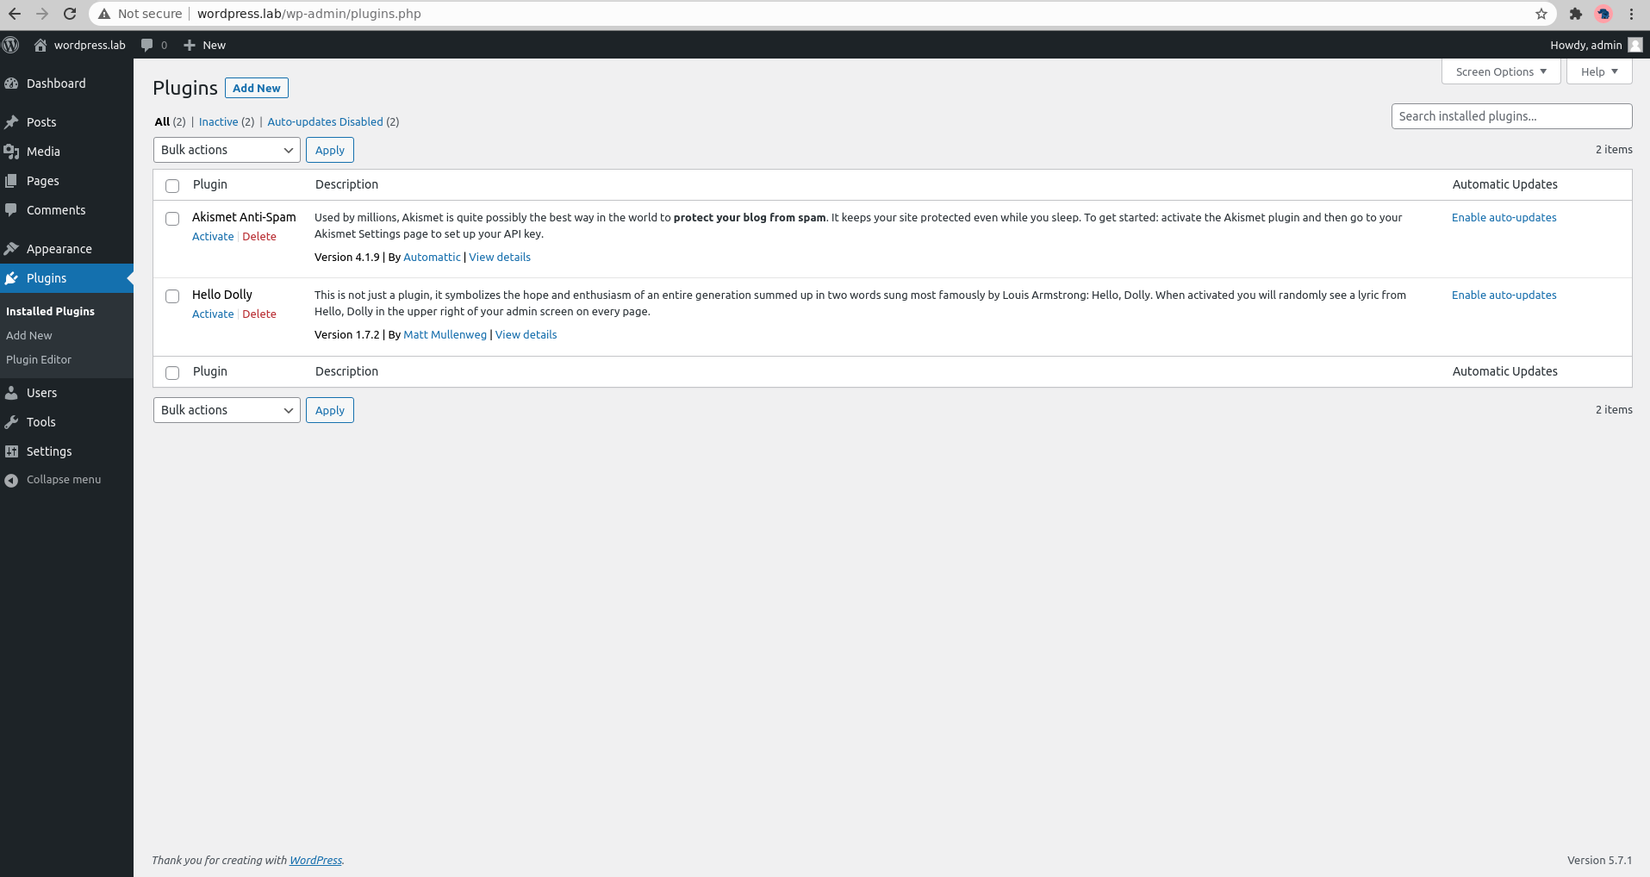Check the select-all checkbox in table footer
The height and width of the screenshot is (877, 1650).
[x=172, y=373]
